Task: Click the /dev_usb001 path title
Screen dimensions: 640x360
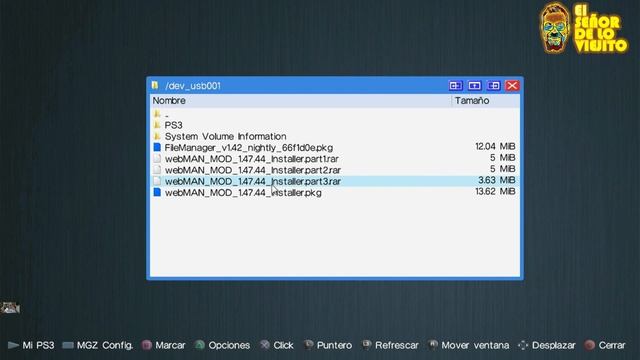Action: 193,86
